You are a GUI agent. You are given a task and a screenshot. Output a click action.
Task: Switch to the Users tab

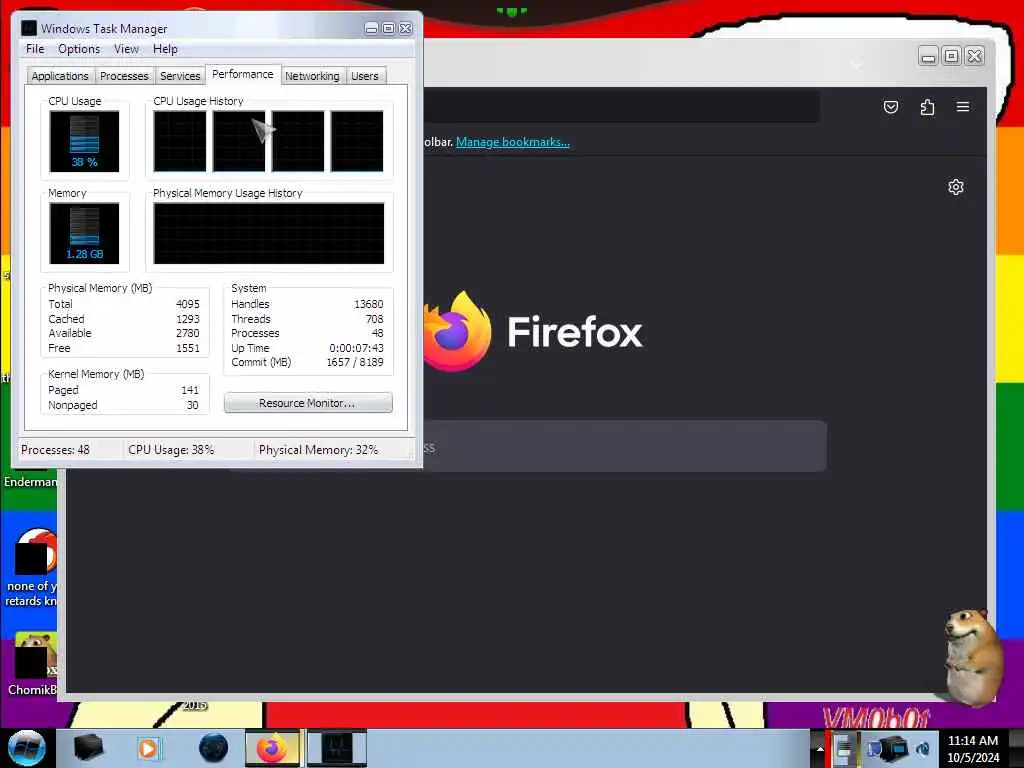pyautogui.click(x=365, y=76)
